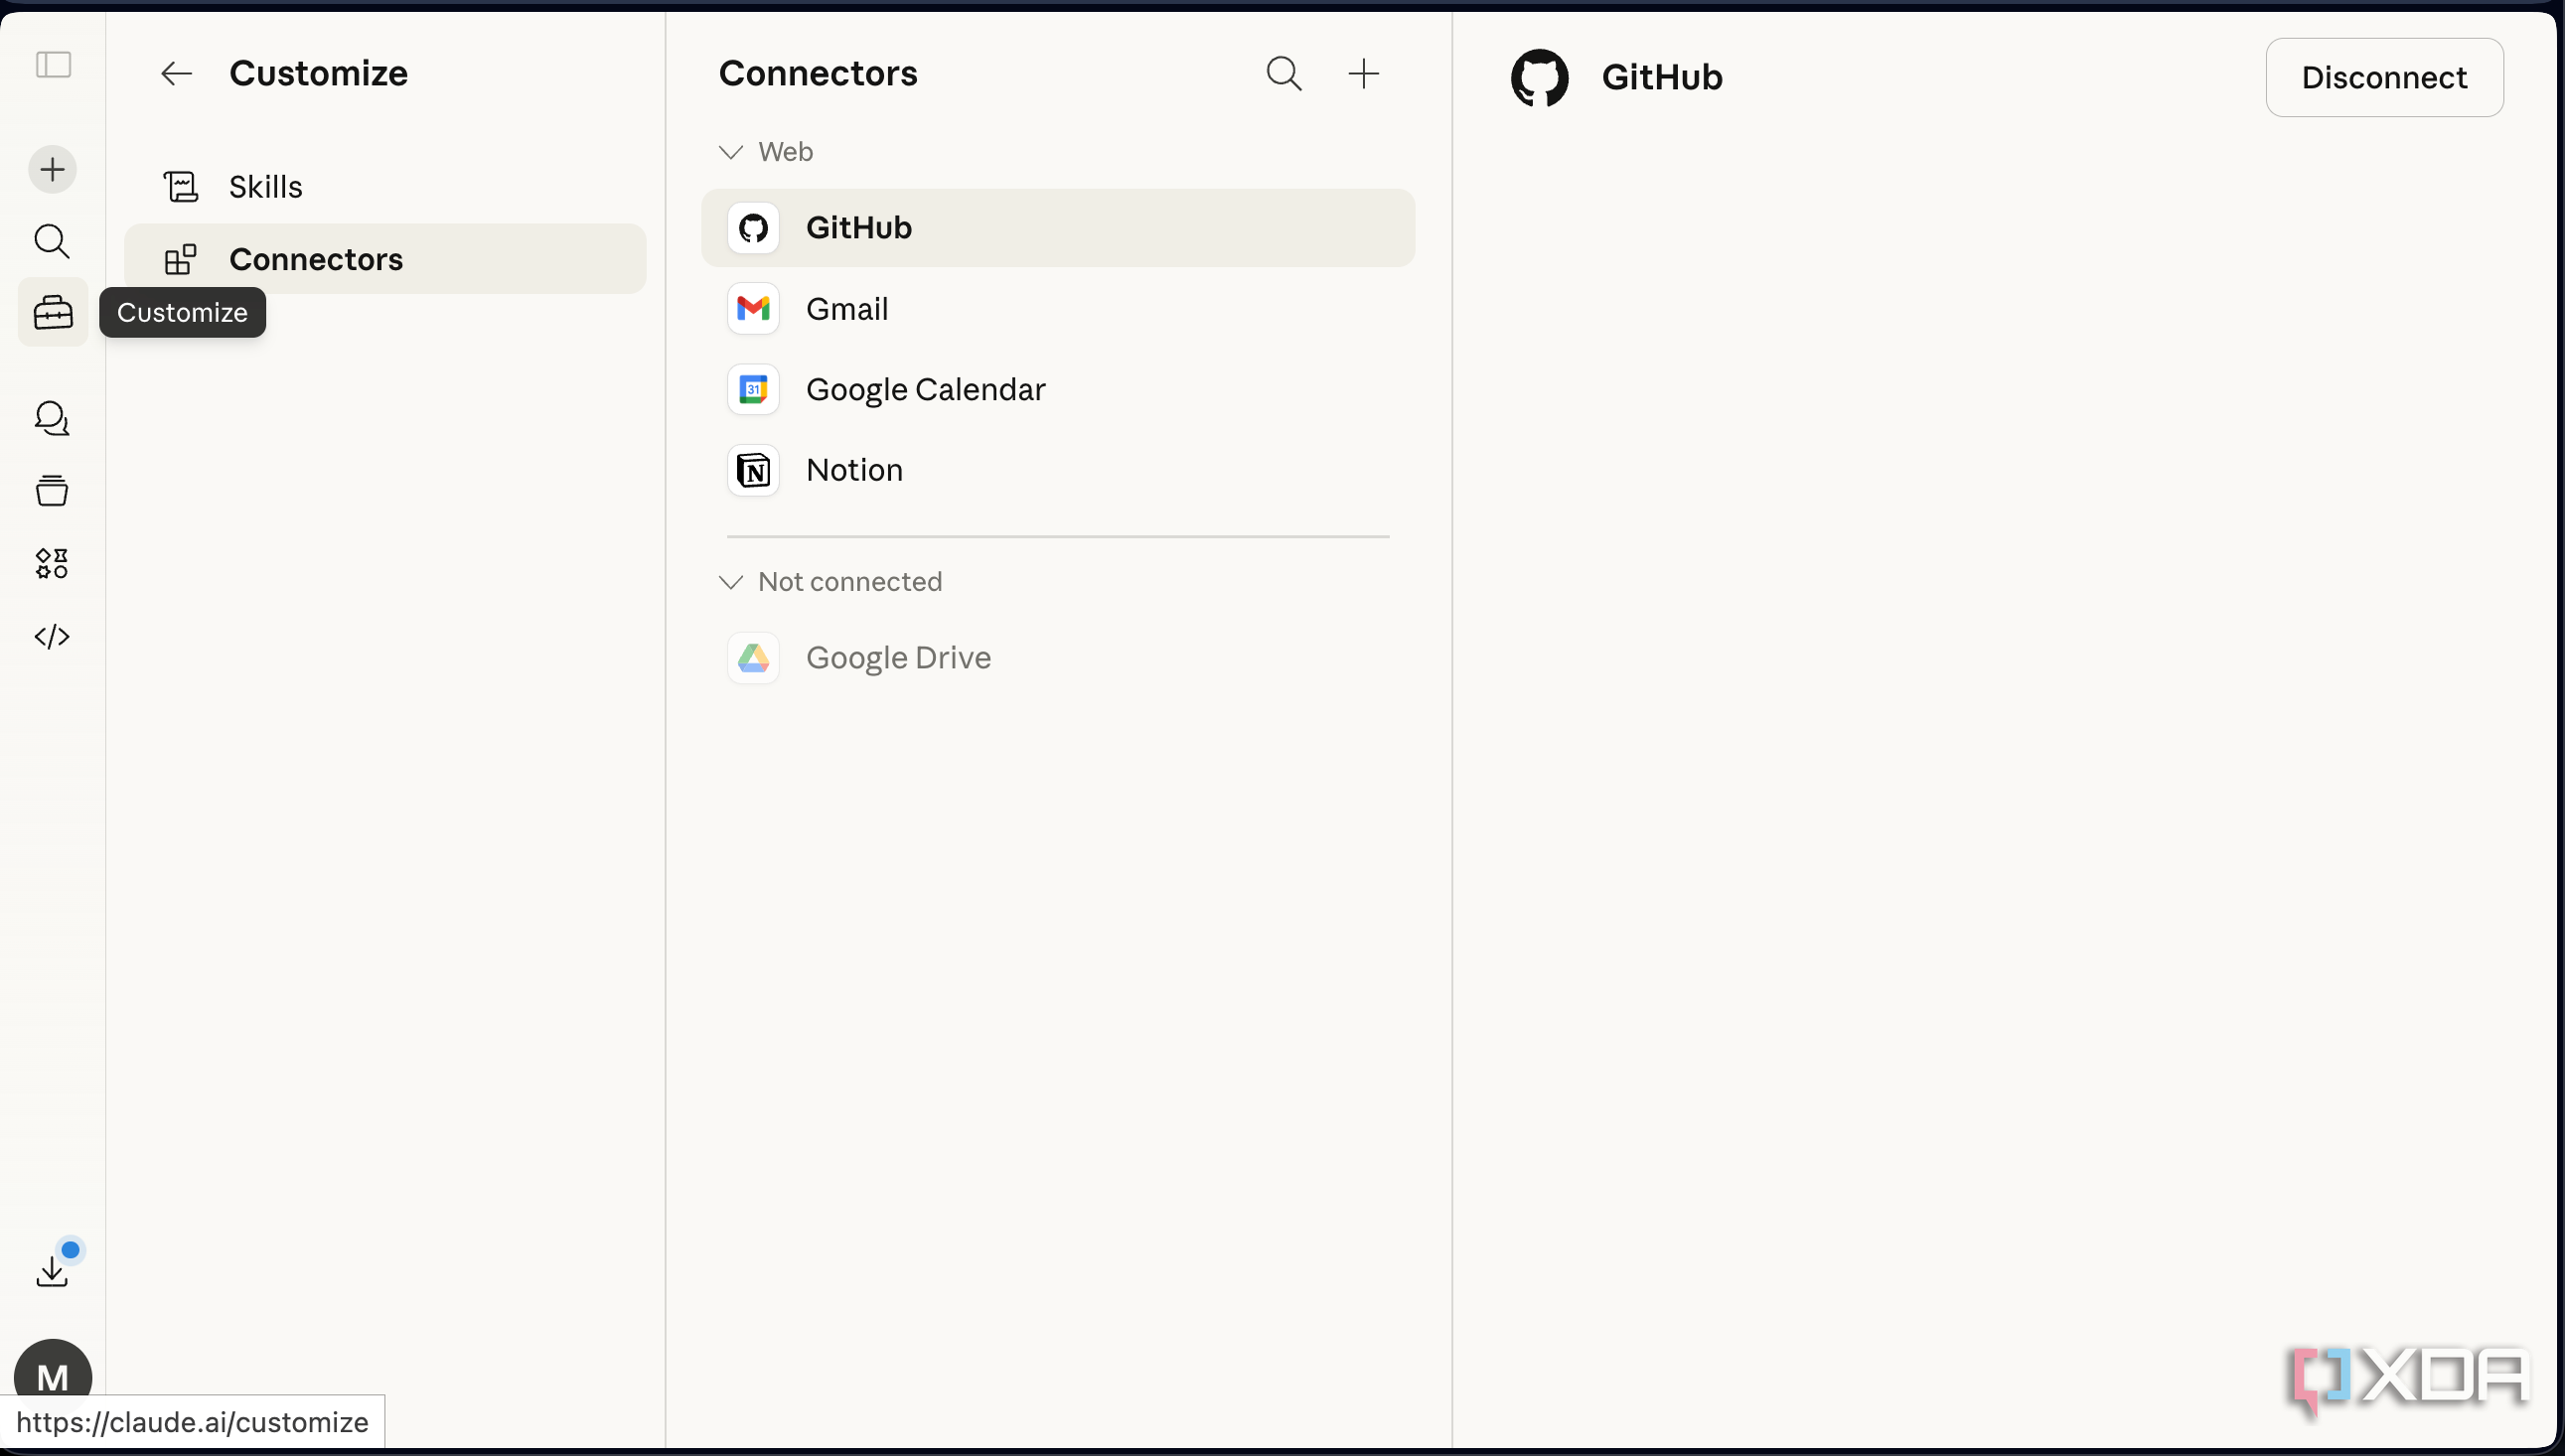Open the Skills section

[385, 187]
